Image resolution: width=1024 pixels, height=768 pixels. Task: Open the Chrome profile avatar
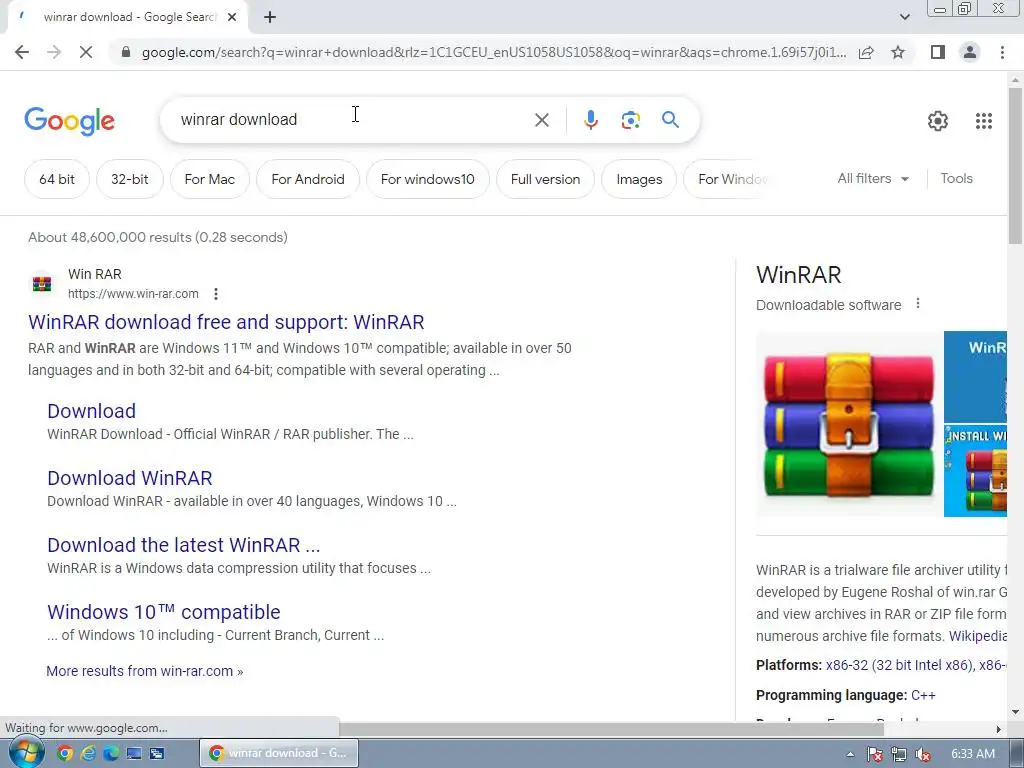[970, 52]
